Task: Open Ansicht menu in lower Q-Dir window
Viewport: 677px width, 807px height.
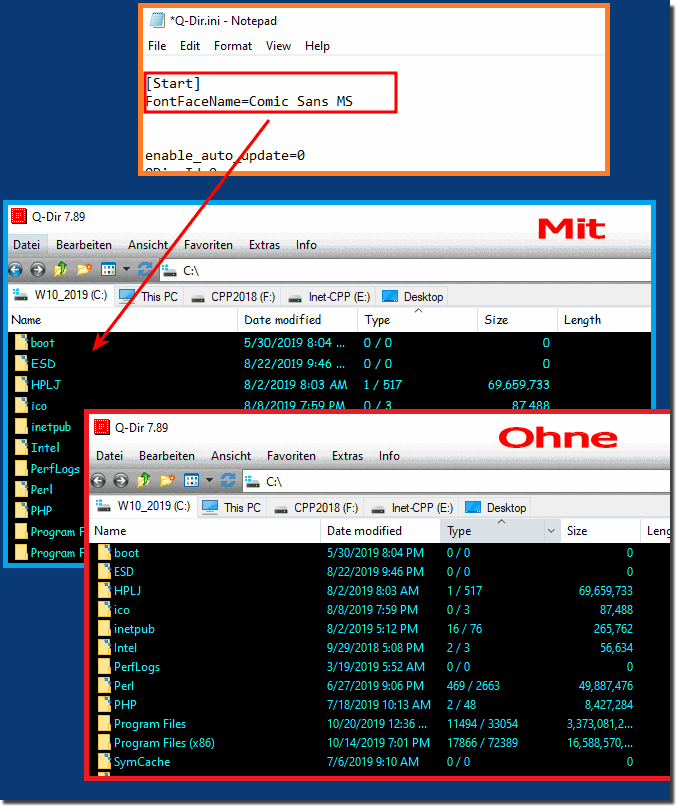Action: click(231, 456)
